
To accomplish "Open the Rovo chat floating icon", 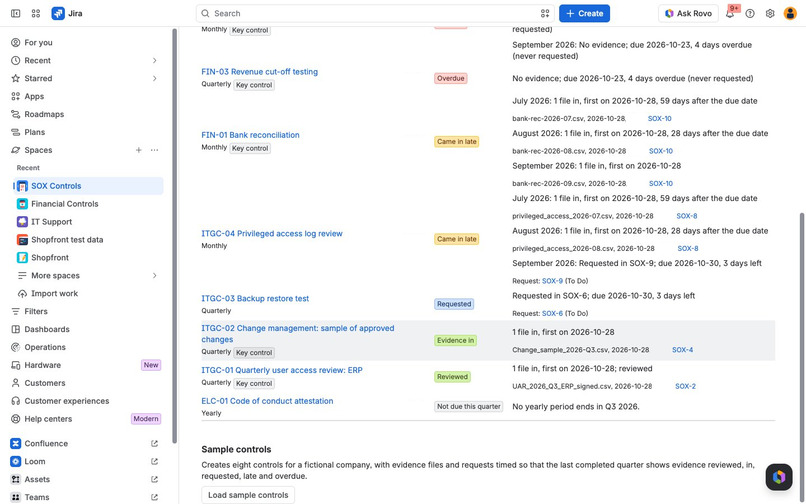I will click(x=779, y=477).
